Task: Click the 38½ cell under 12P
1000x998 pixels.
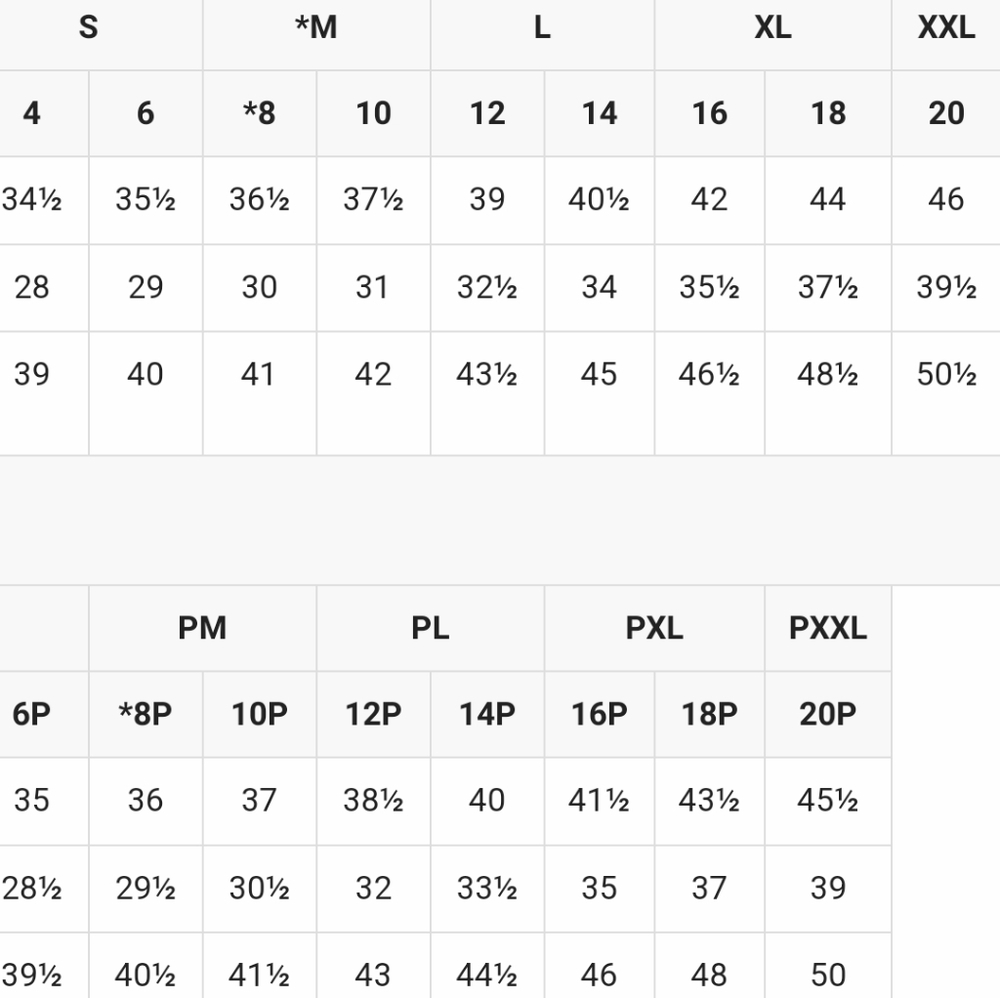Action: [373, 800]
